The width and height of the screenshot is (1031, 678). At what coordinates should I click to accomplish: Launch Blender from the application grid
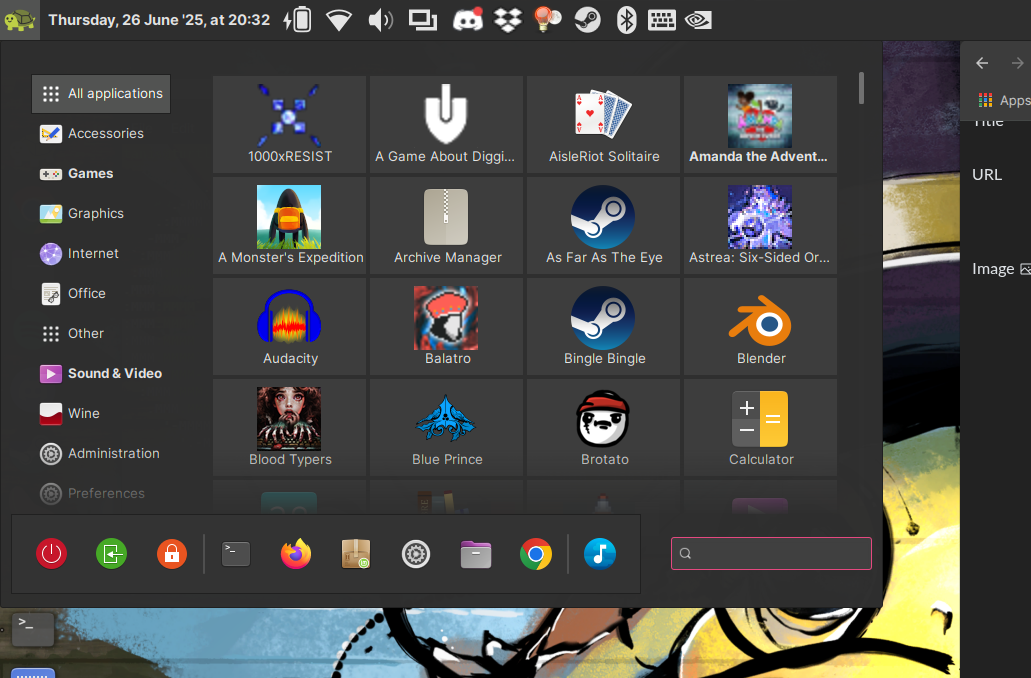[760, 327]
